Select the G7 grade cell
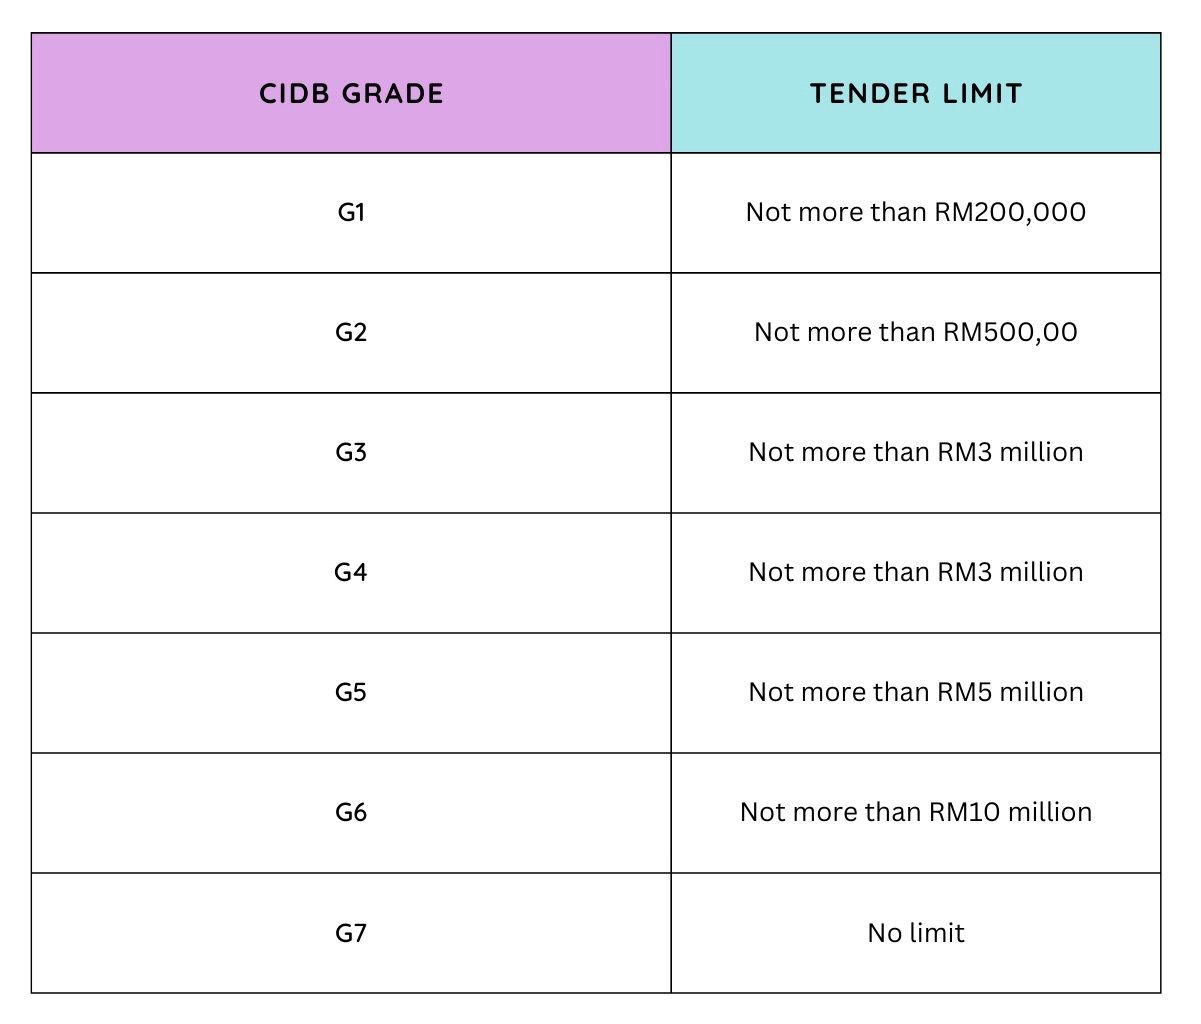This screenshot has width=1201, height=1024. coord(351,933)
